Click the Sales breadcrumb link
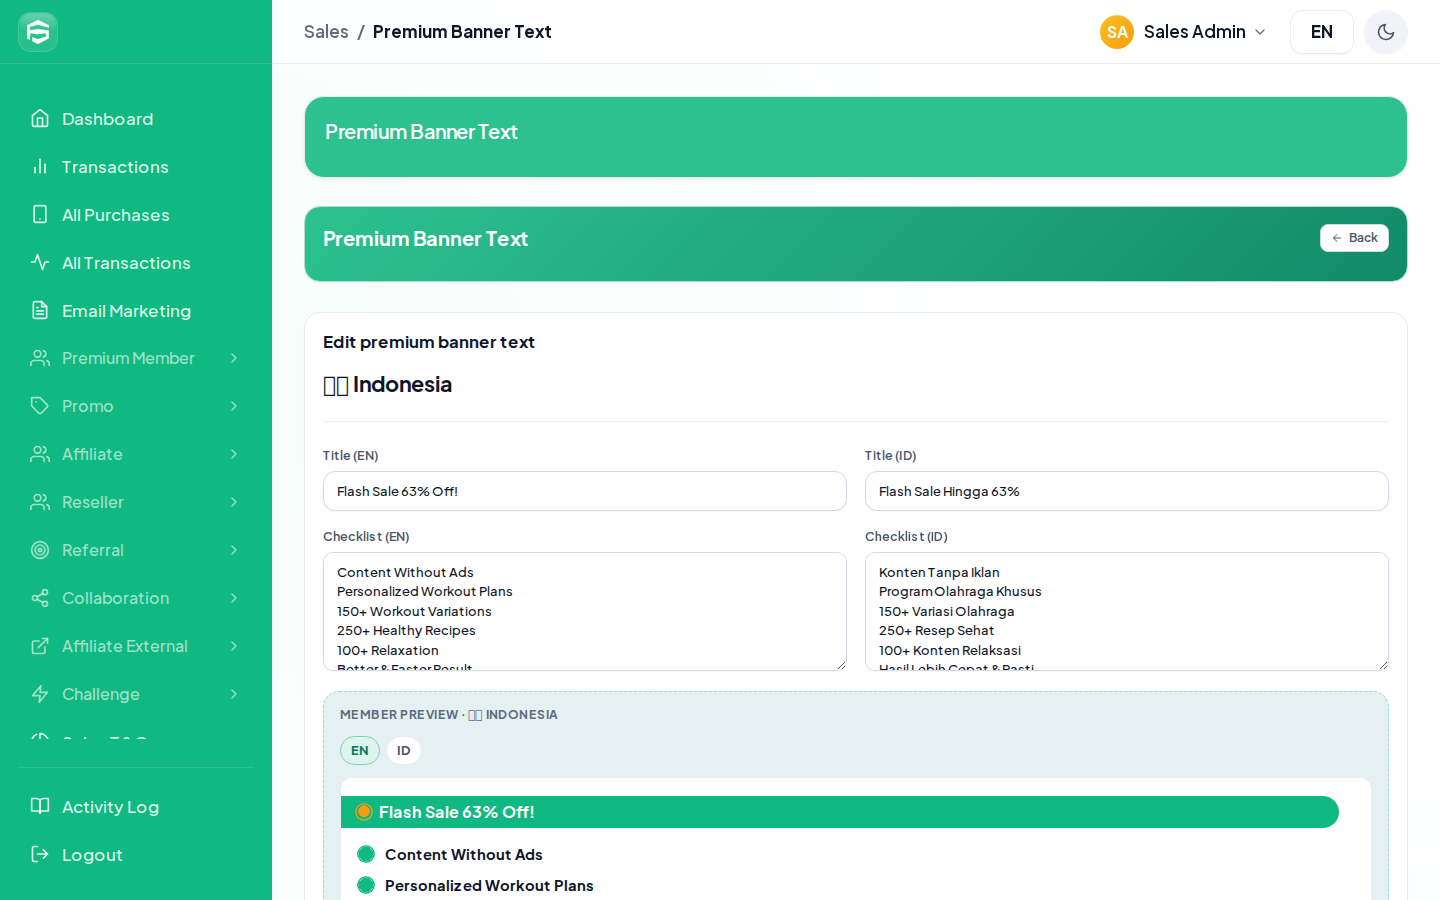 click(x=326, y=32)
